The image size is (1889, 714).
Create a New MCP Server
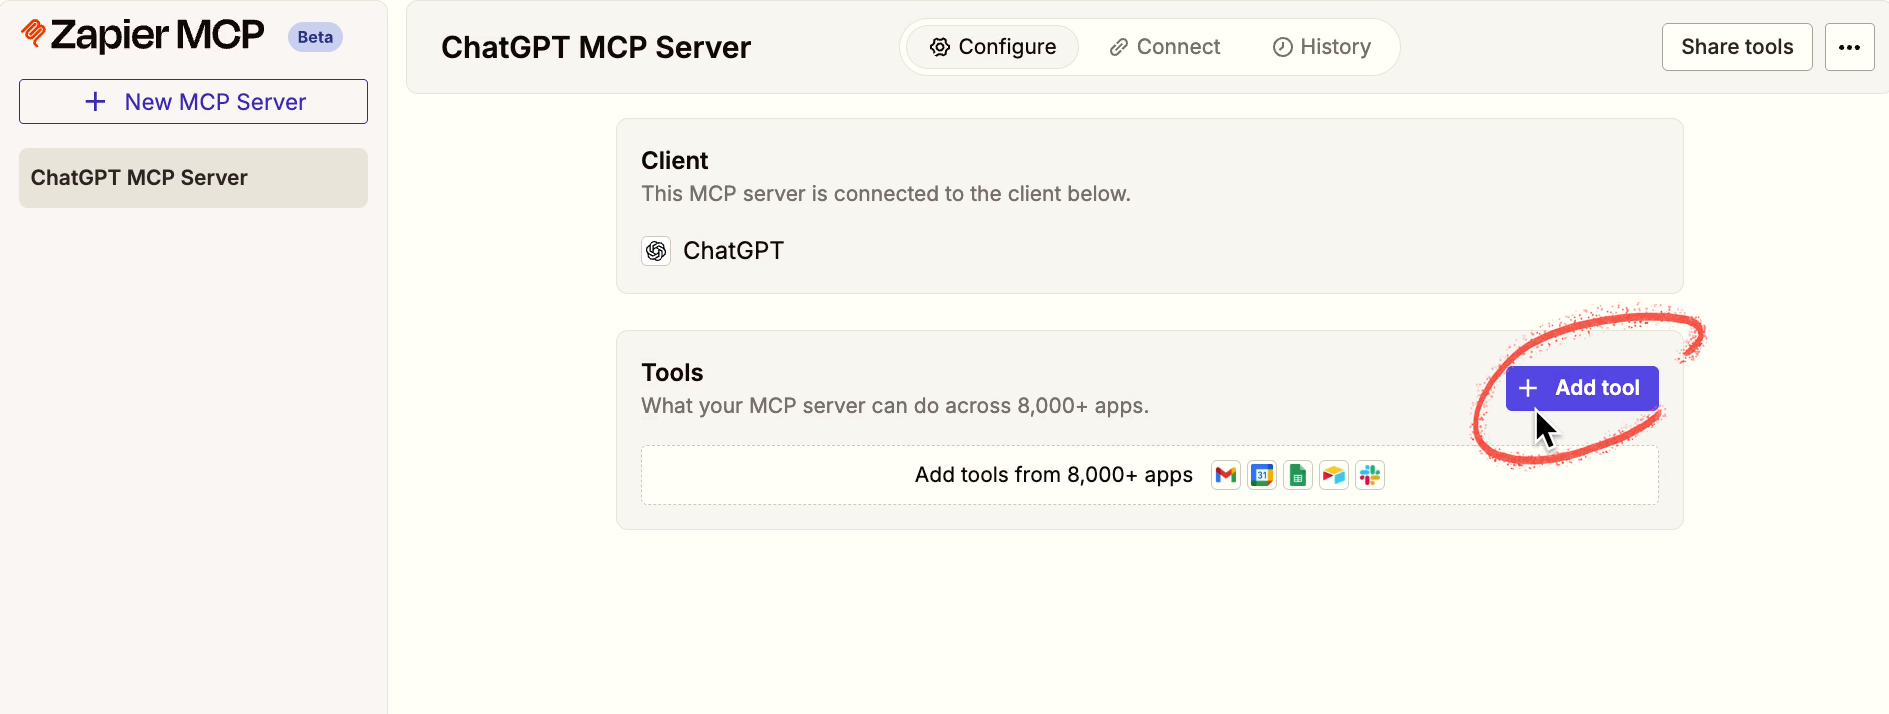193,102
